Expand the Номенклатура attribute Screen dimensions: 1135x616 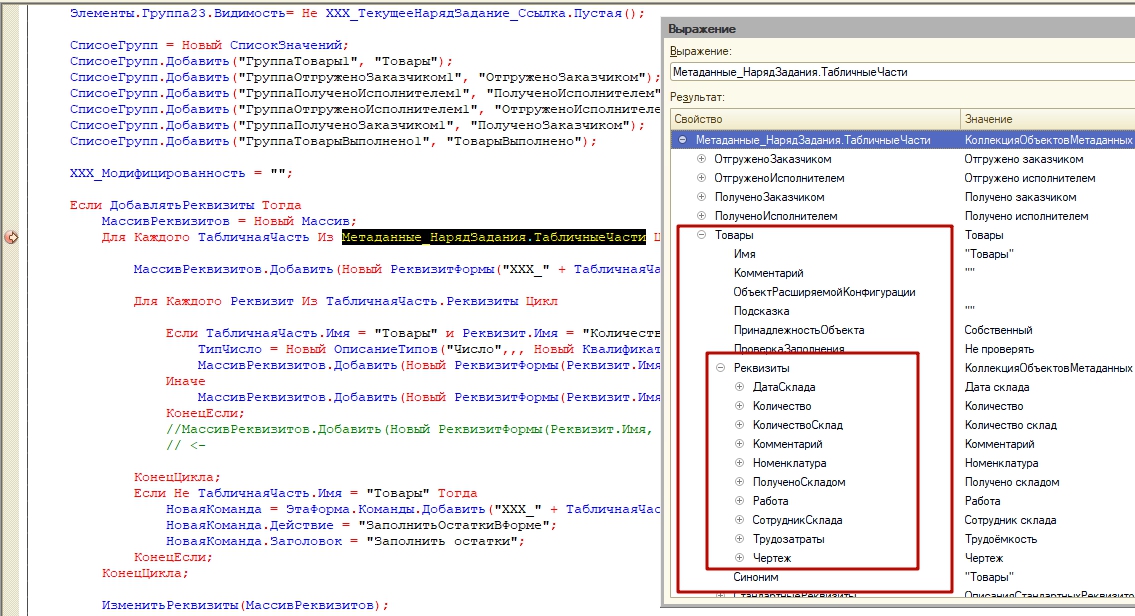(x=739, y=463)
